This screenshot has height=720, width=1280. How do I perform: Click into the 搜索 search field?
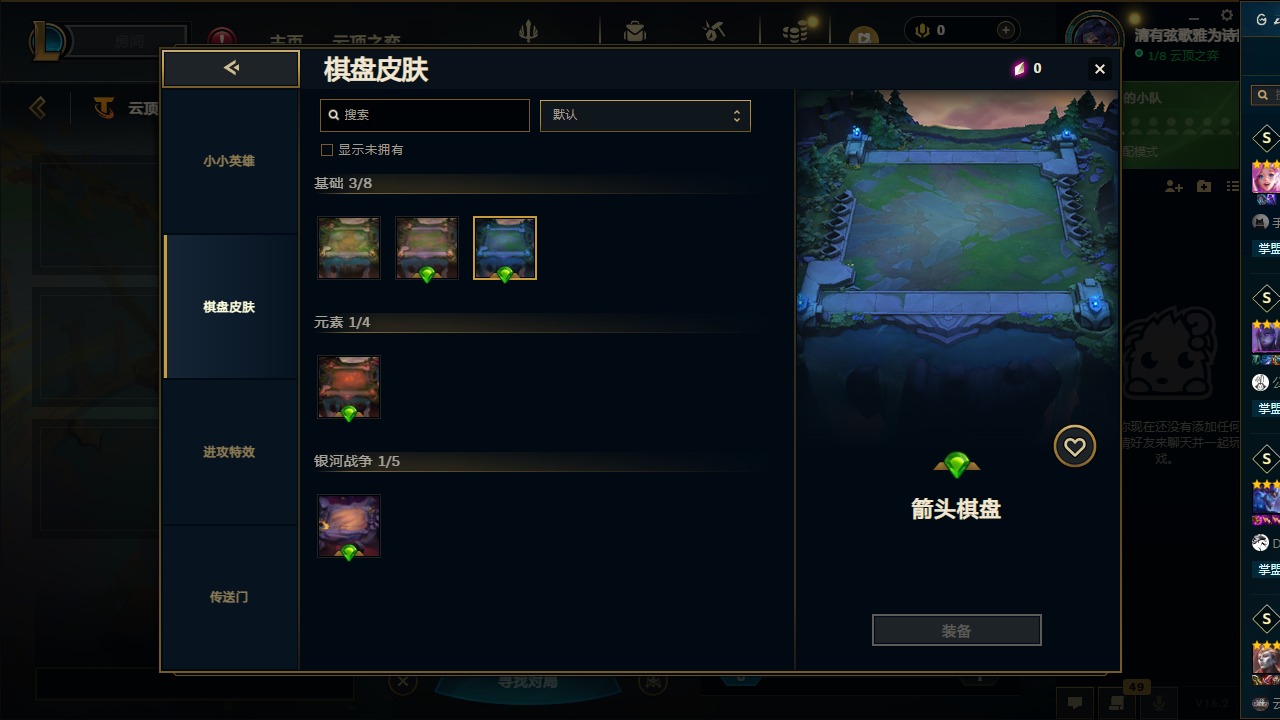pyautogui.click(x=425, y=115)
